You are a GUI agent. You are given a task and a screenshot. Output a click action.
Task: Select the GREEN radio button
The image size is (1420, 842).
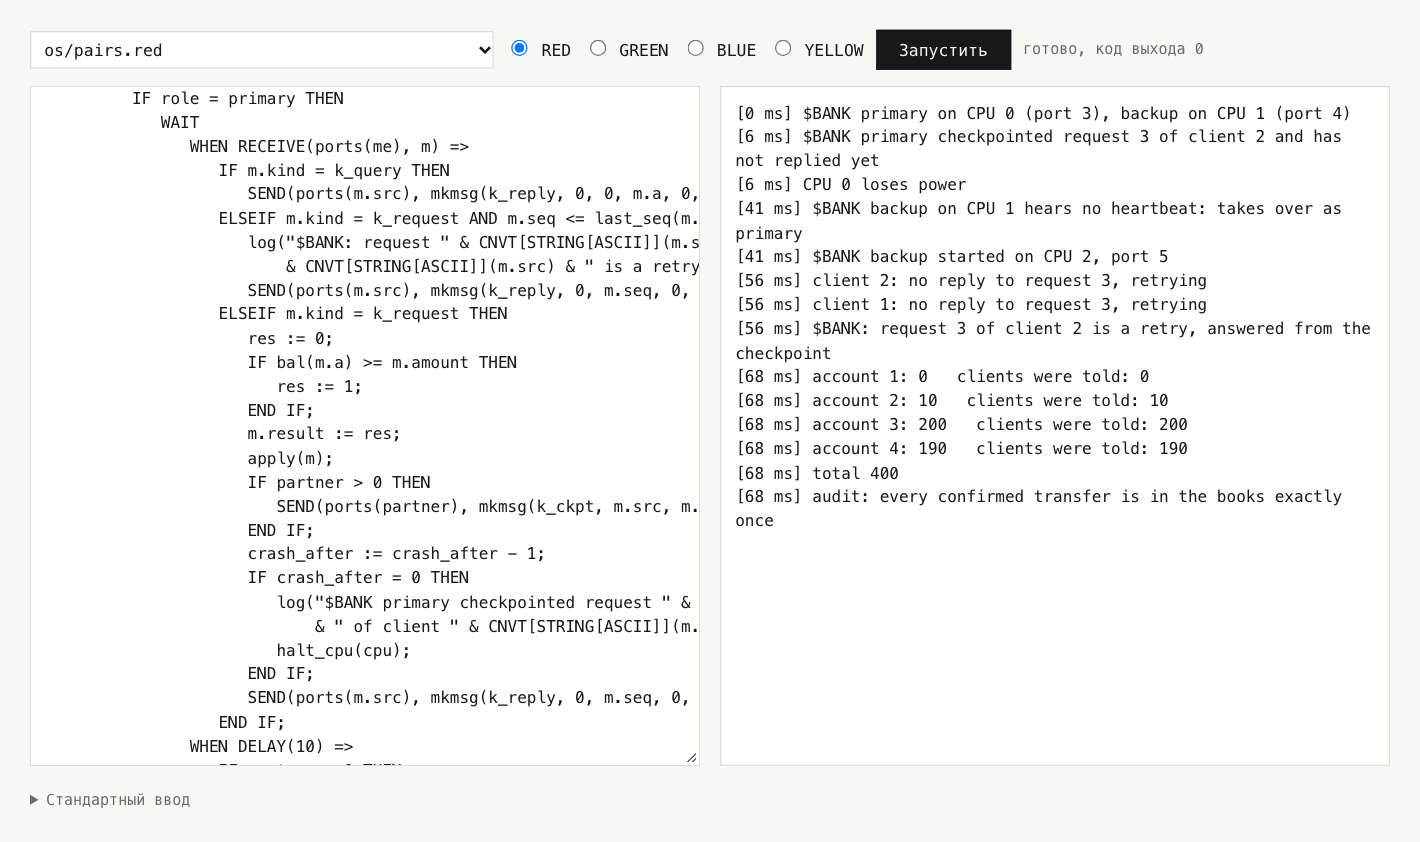pos(598,48)
